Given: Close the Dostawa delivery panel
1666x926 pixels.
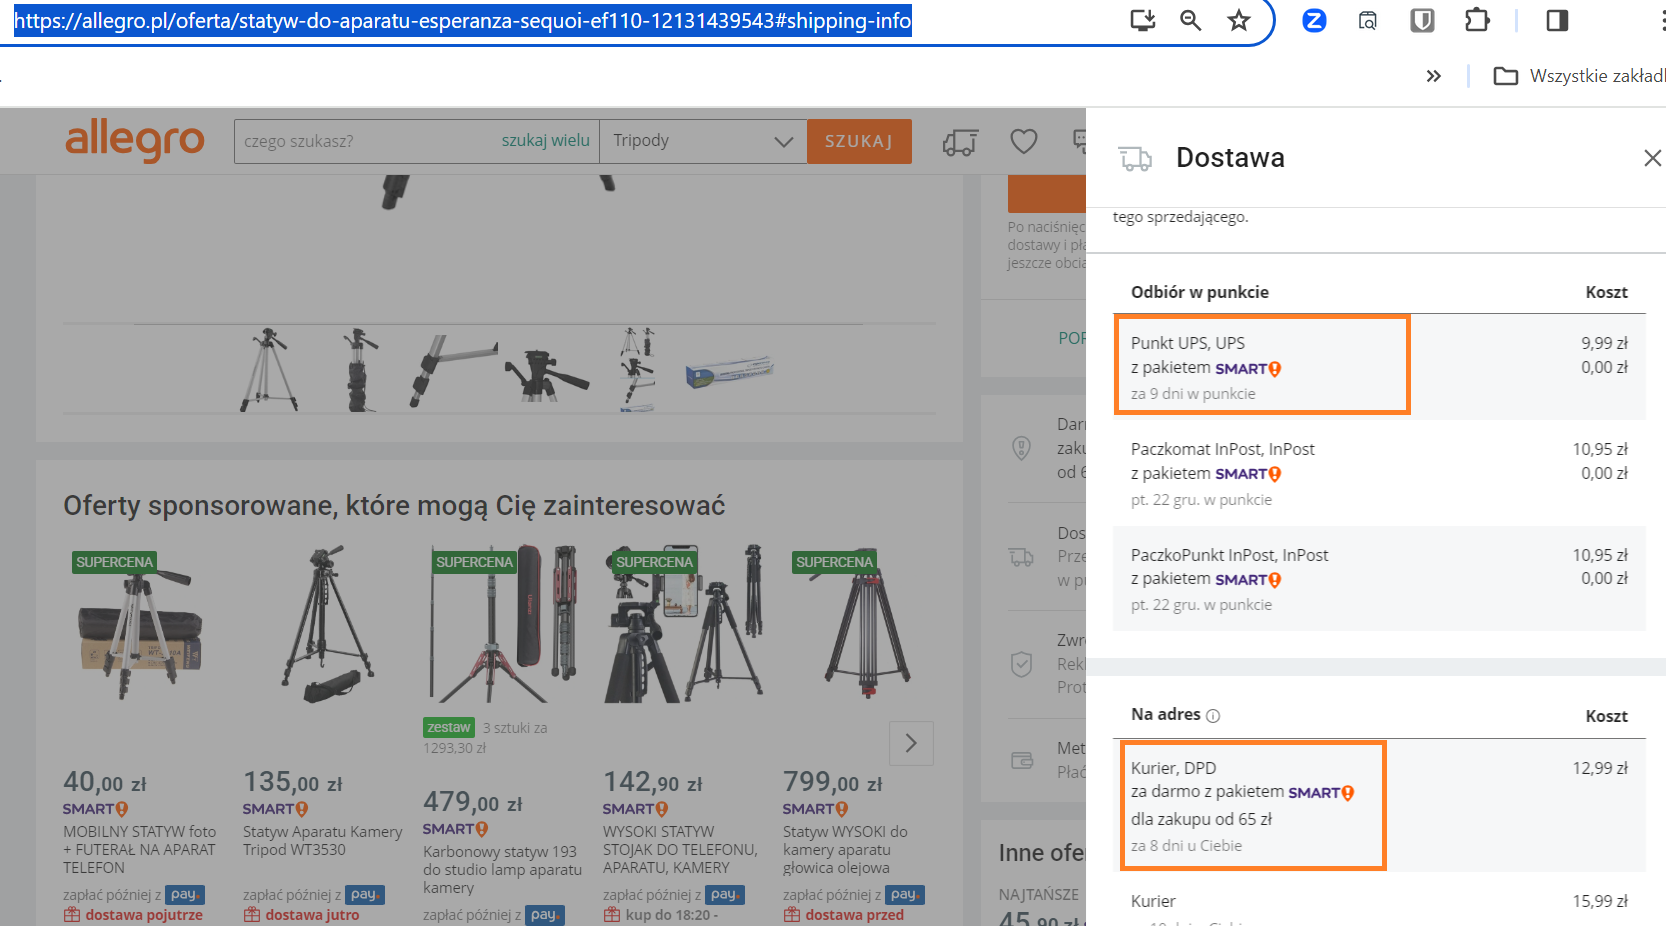Looking at the screenshot, I should pyautogui.click(x=1652, y=157).
